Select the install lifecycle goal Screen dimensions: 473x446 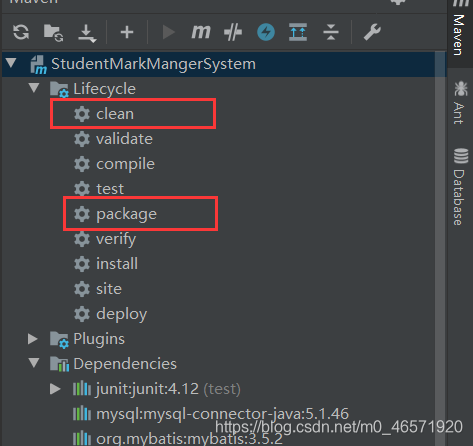pyautogui.click(x=117, y=264)
